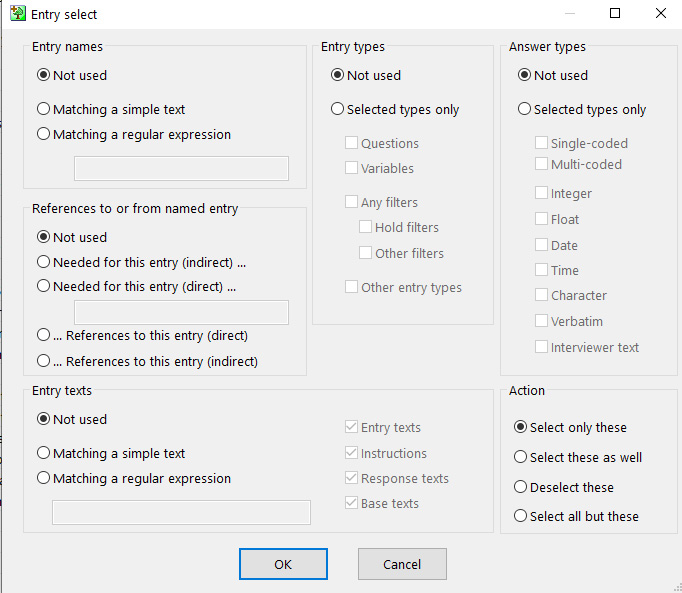Check the Verbatim answer type checkbox

pyautogui.click(x=541, y=321)
